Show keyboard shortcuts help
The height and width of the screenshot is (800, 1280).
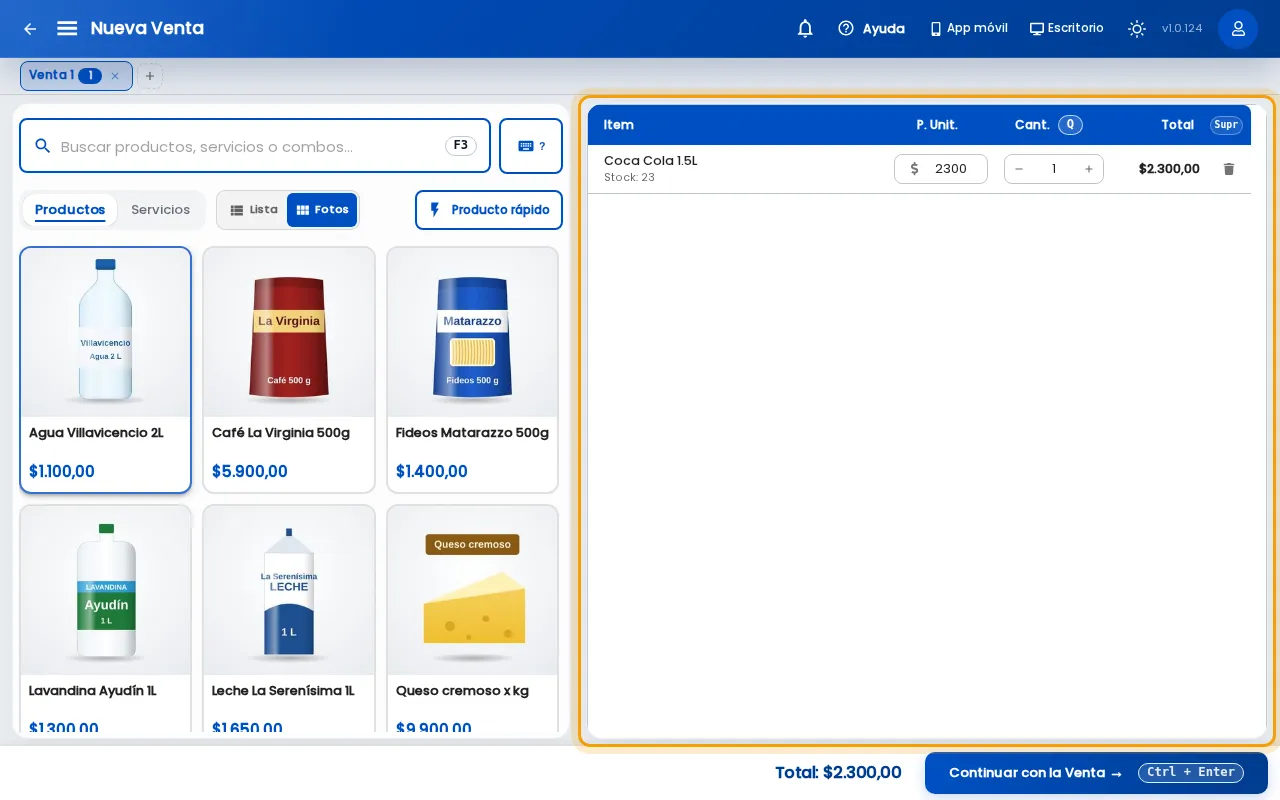(x=531, y=146)
